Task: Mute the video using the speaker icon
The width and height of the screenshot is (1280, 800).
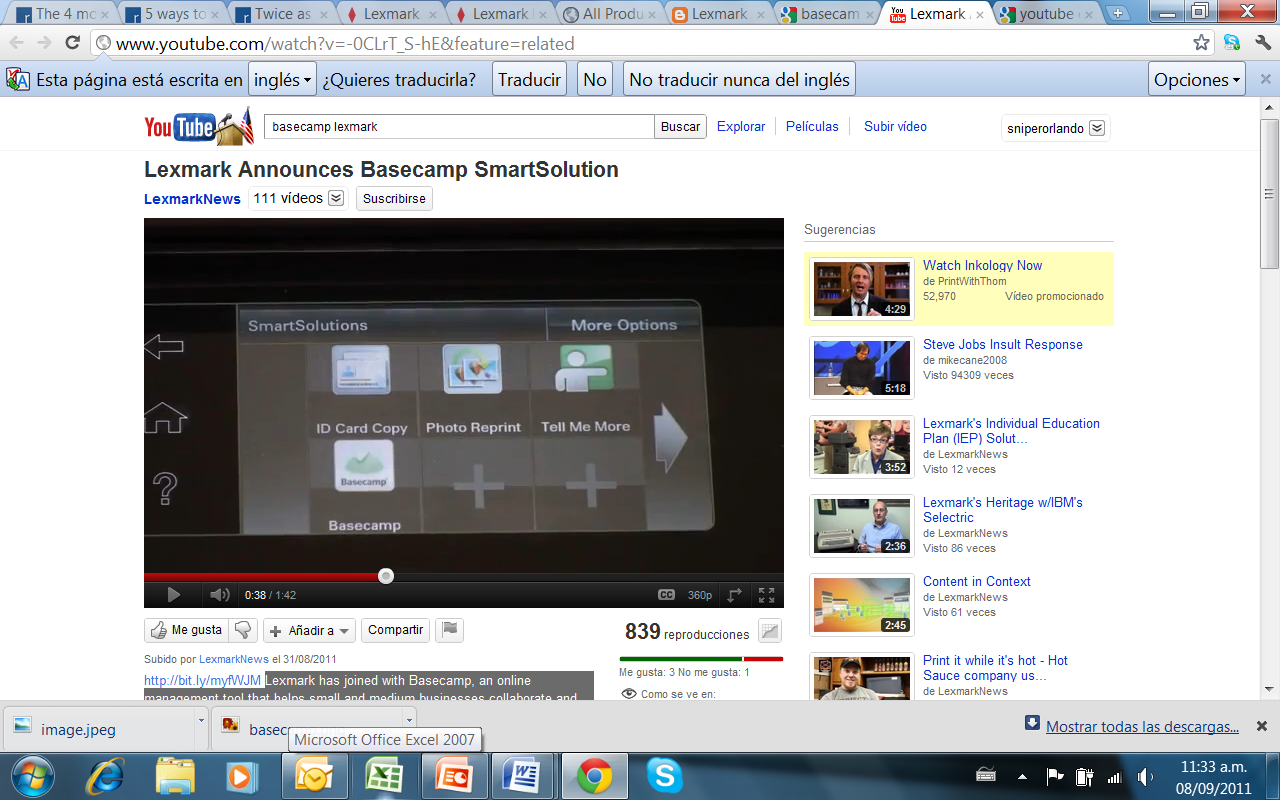Action: click(219, 595)
